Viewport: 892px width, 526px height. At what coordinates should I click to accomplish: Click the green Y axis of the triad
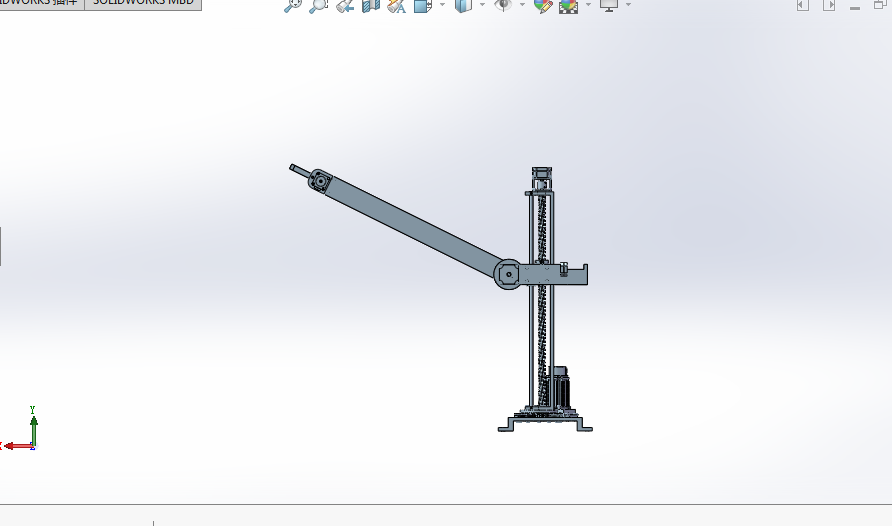click(x=34, y=430)
